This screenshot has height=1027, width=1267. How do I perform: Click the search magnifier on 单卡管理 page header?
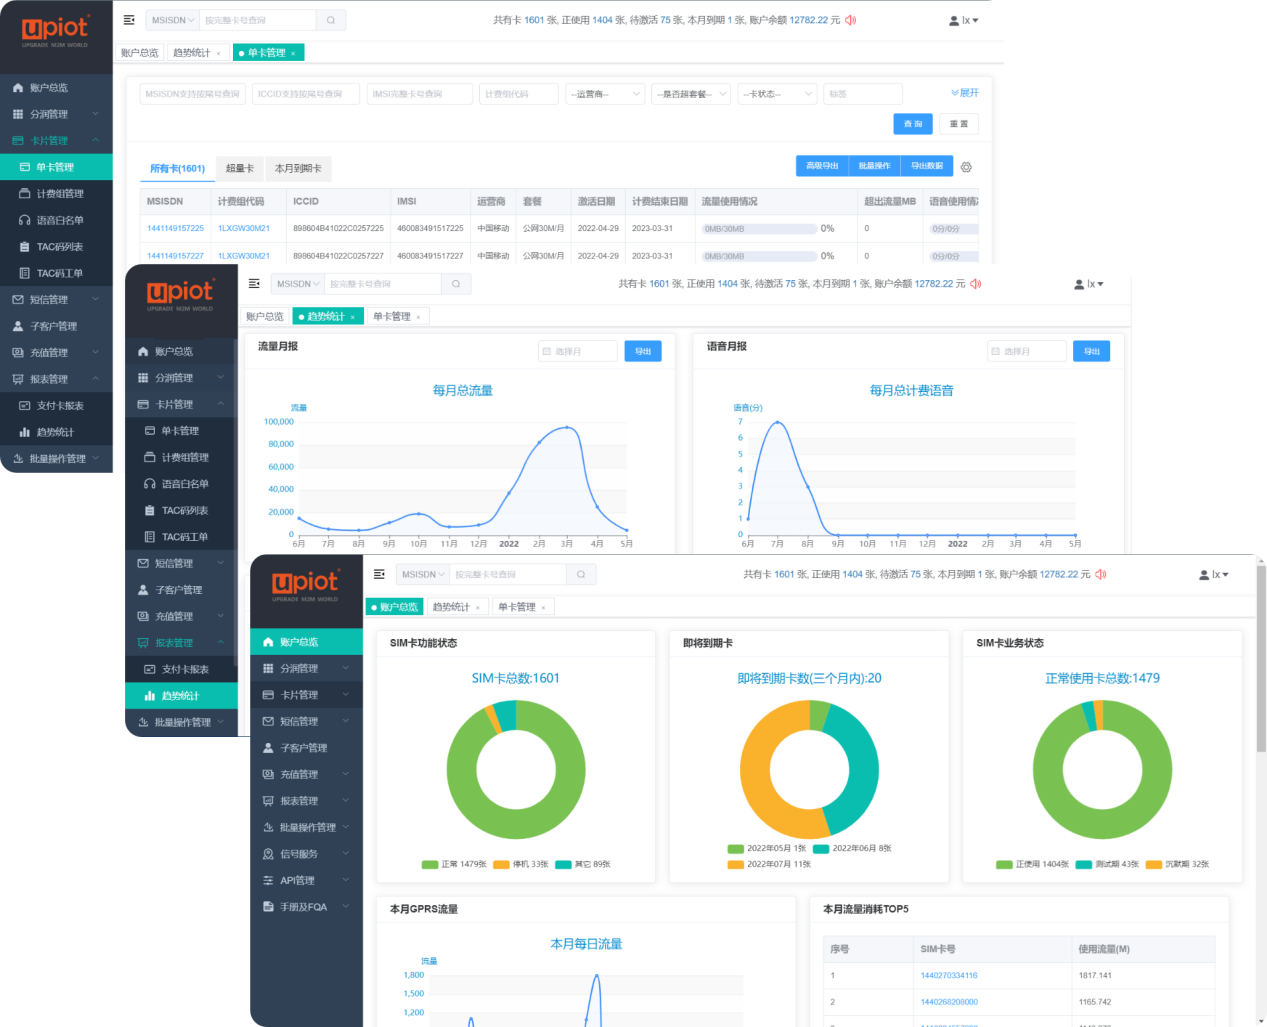point(331,20)
